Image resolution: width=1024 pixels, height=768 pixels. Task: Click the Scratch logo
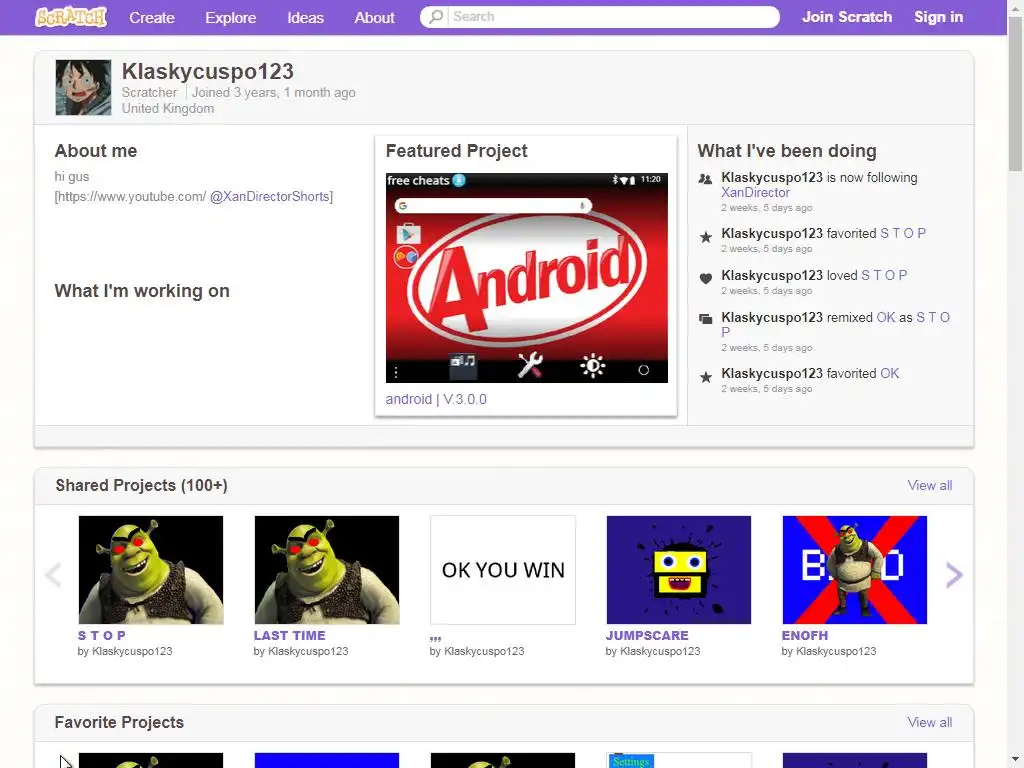point(71,17)
